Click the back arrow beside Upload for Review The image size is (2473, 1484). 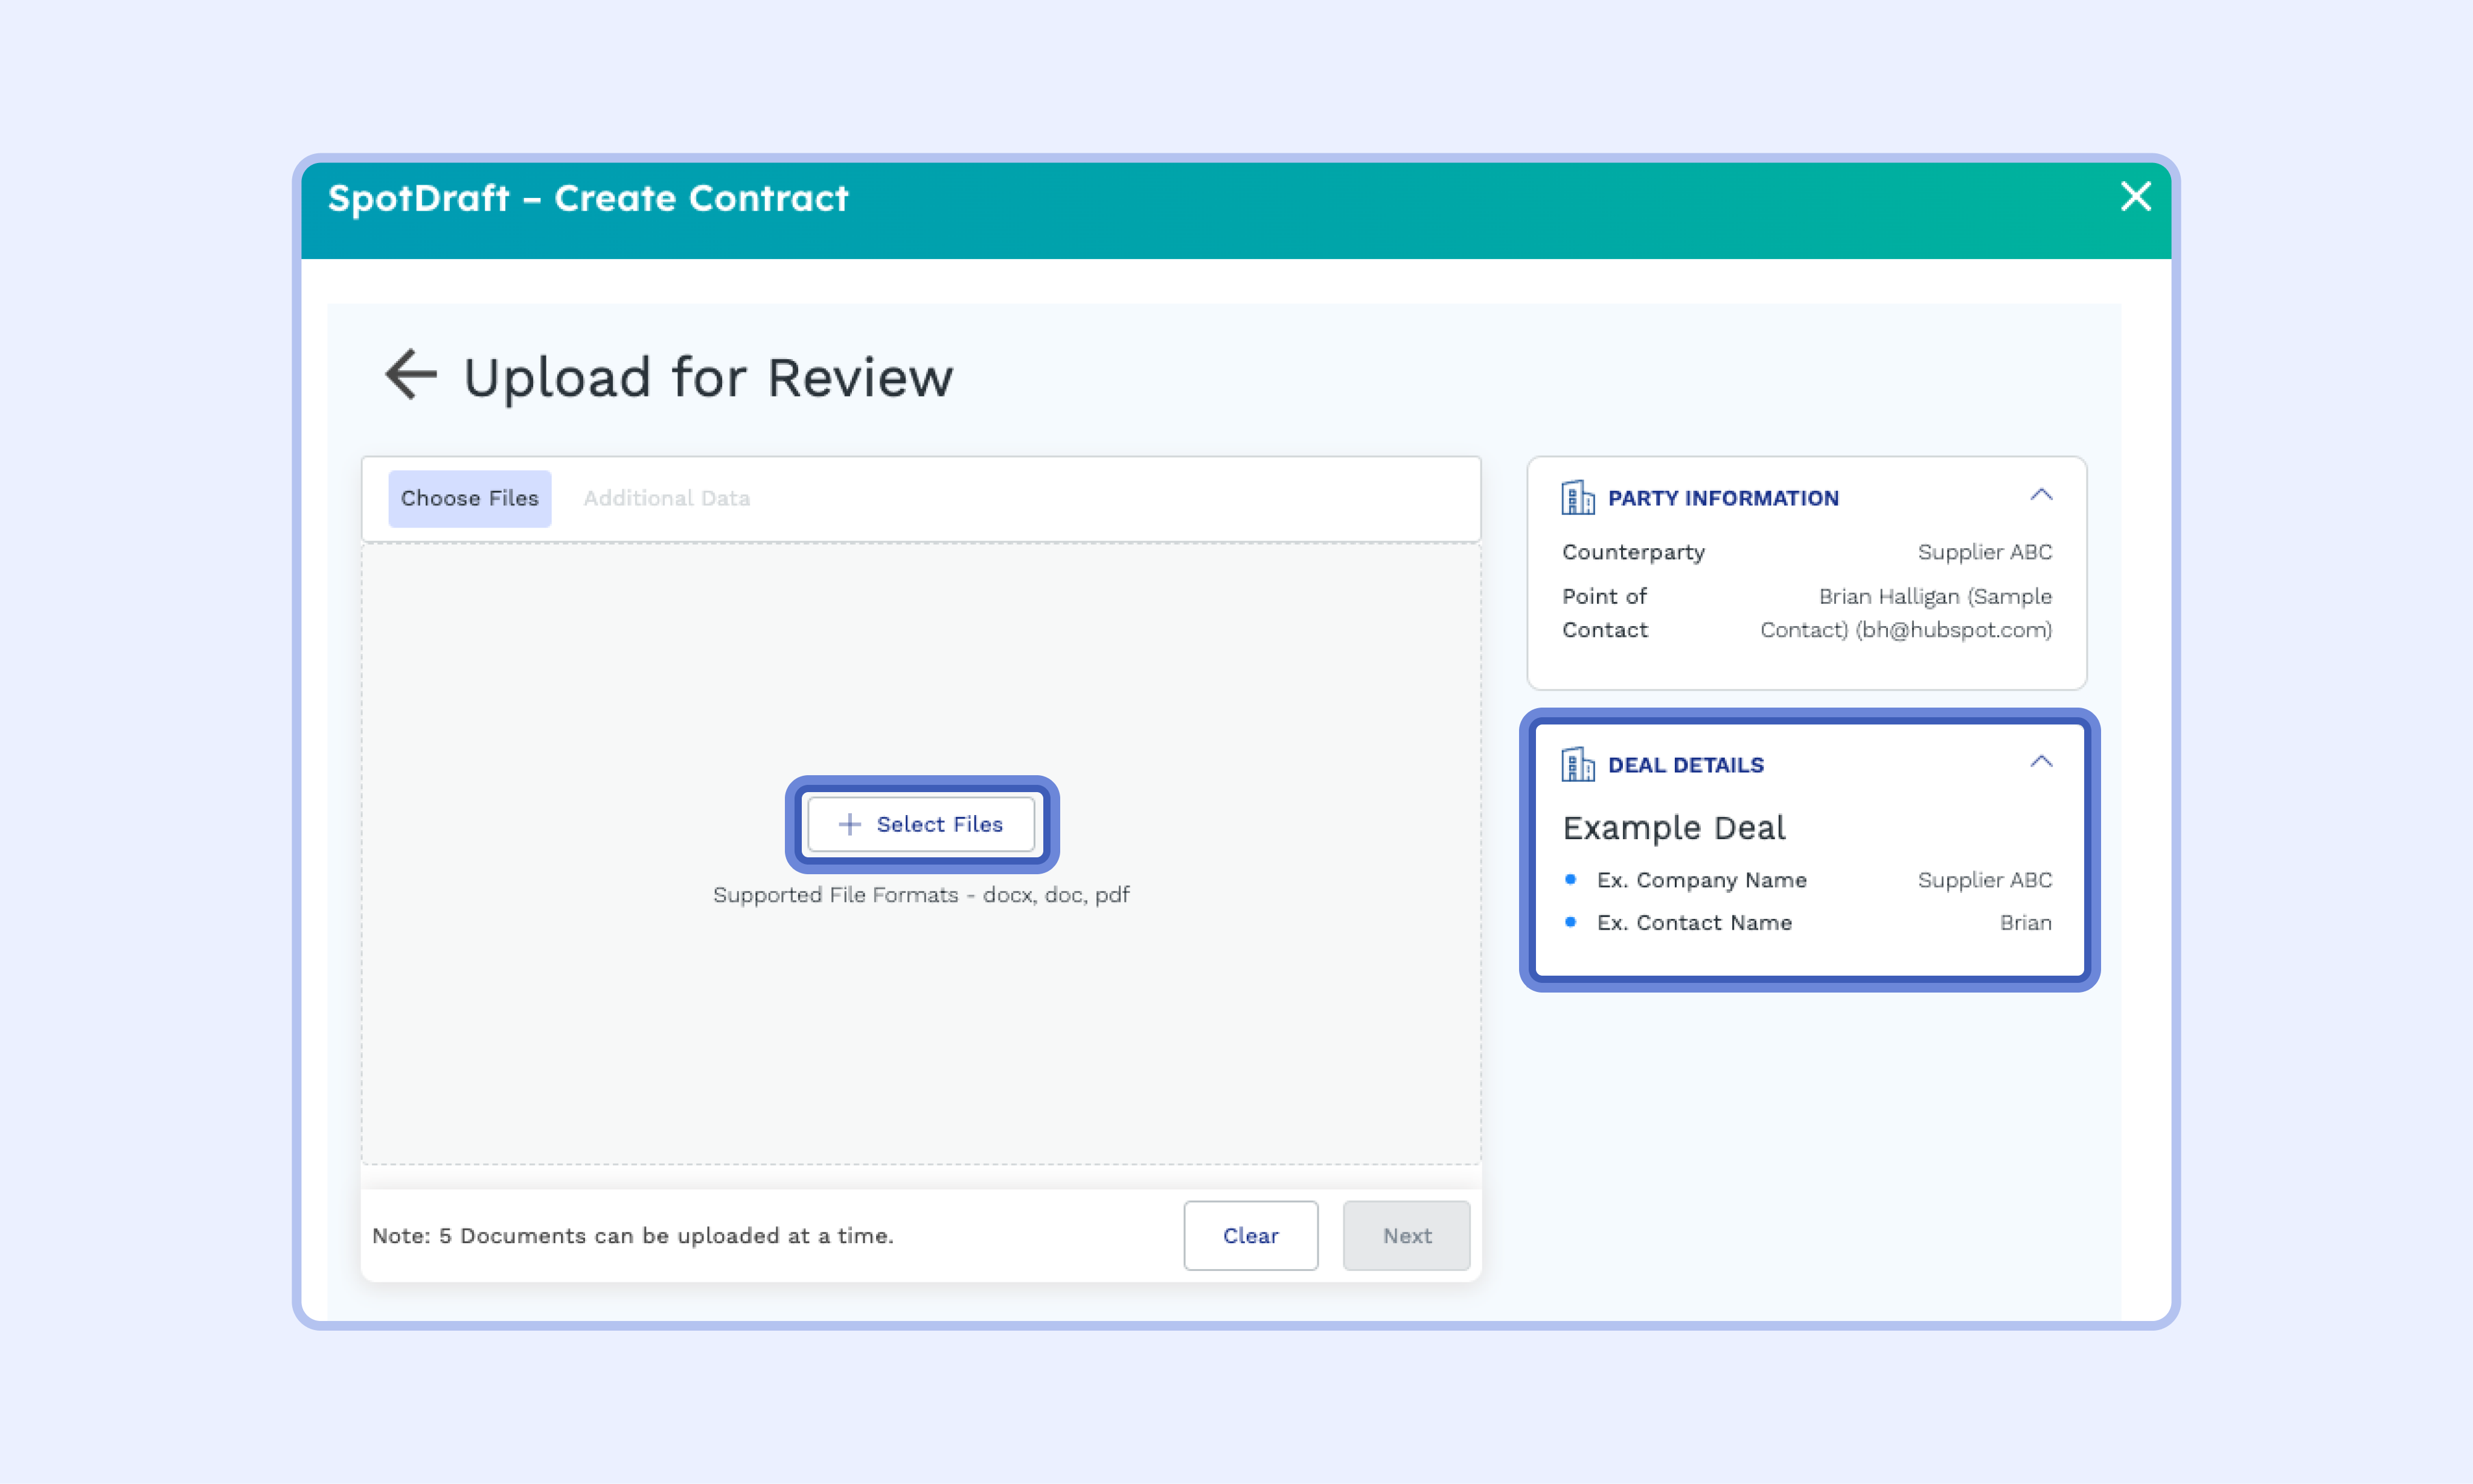[x=411, y=375]
